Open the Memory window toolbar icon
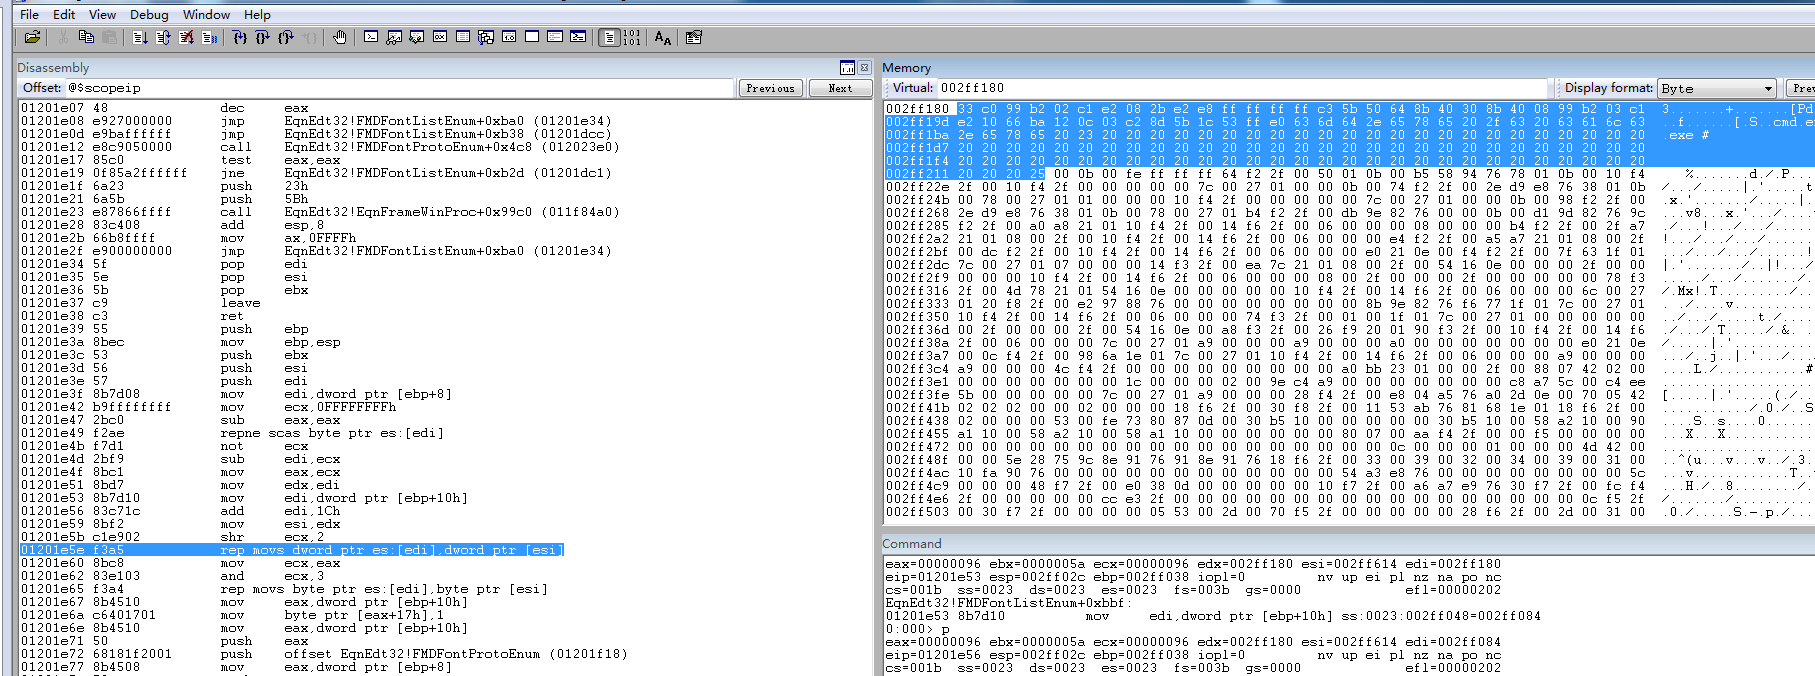 pos(463,38)
